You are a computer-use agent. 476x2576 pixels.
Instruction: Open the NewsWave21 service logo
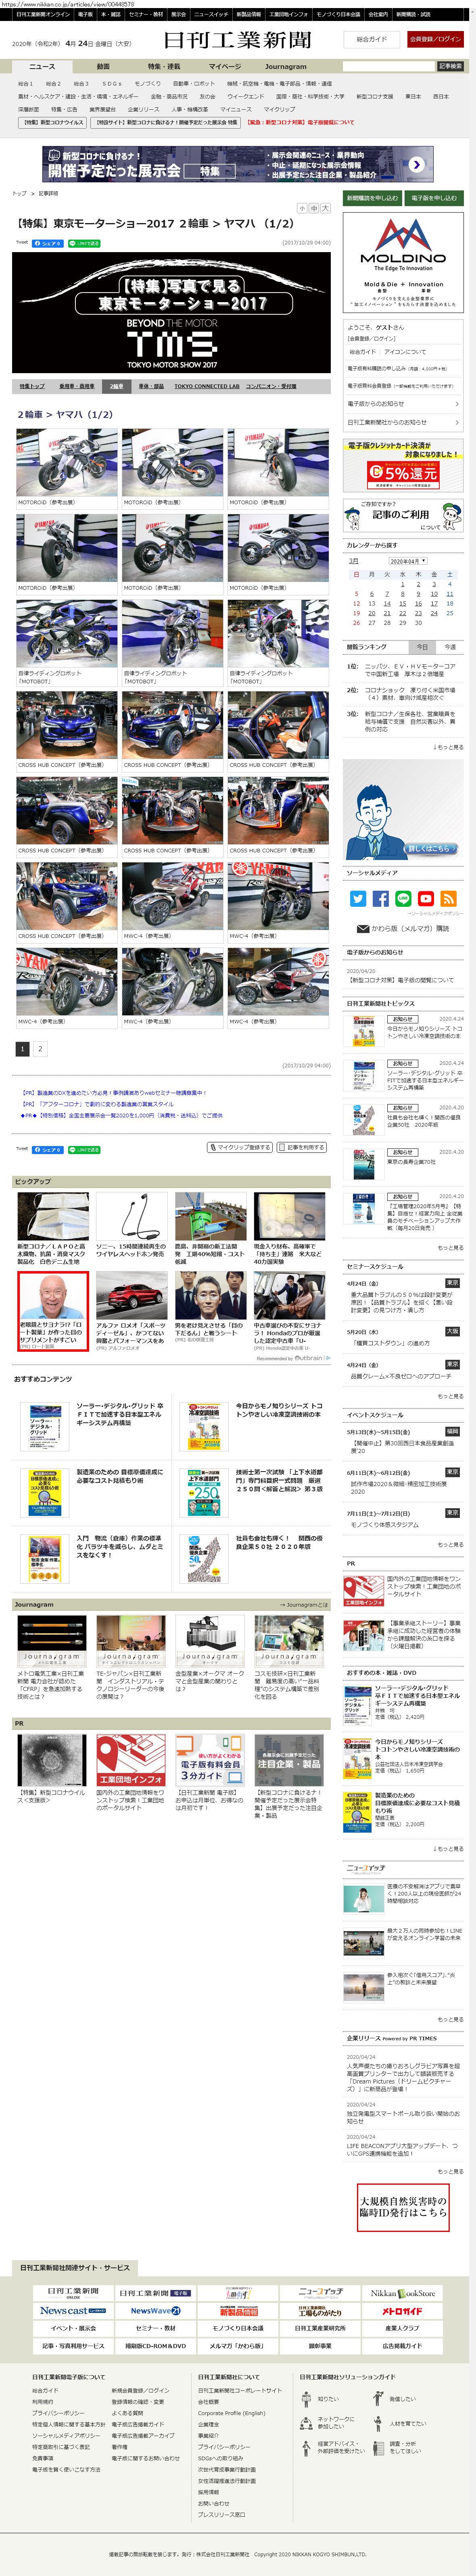[x=156, y=2311]
